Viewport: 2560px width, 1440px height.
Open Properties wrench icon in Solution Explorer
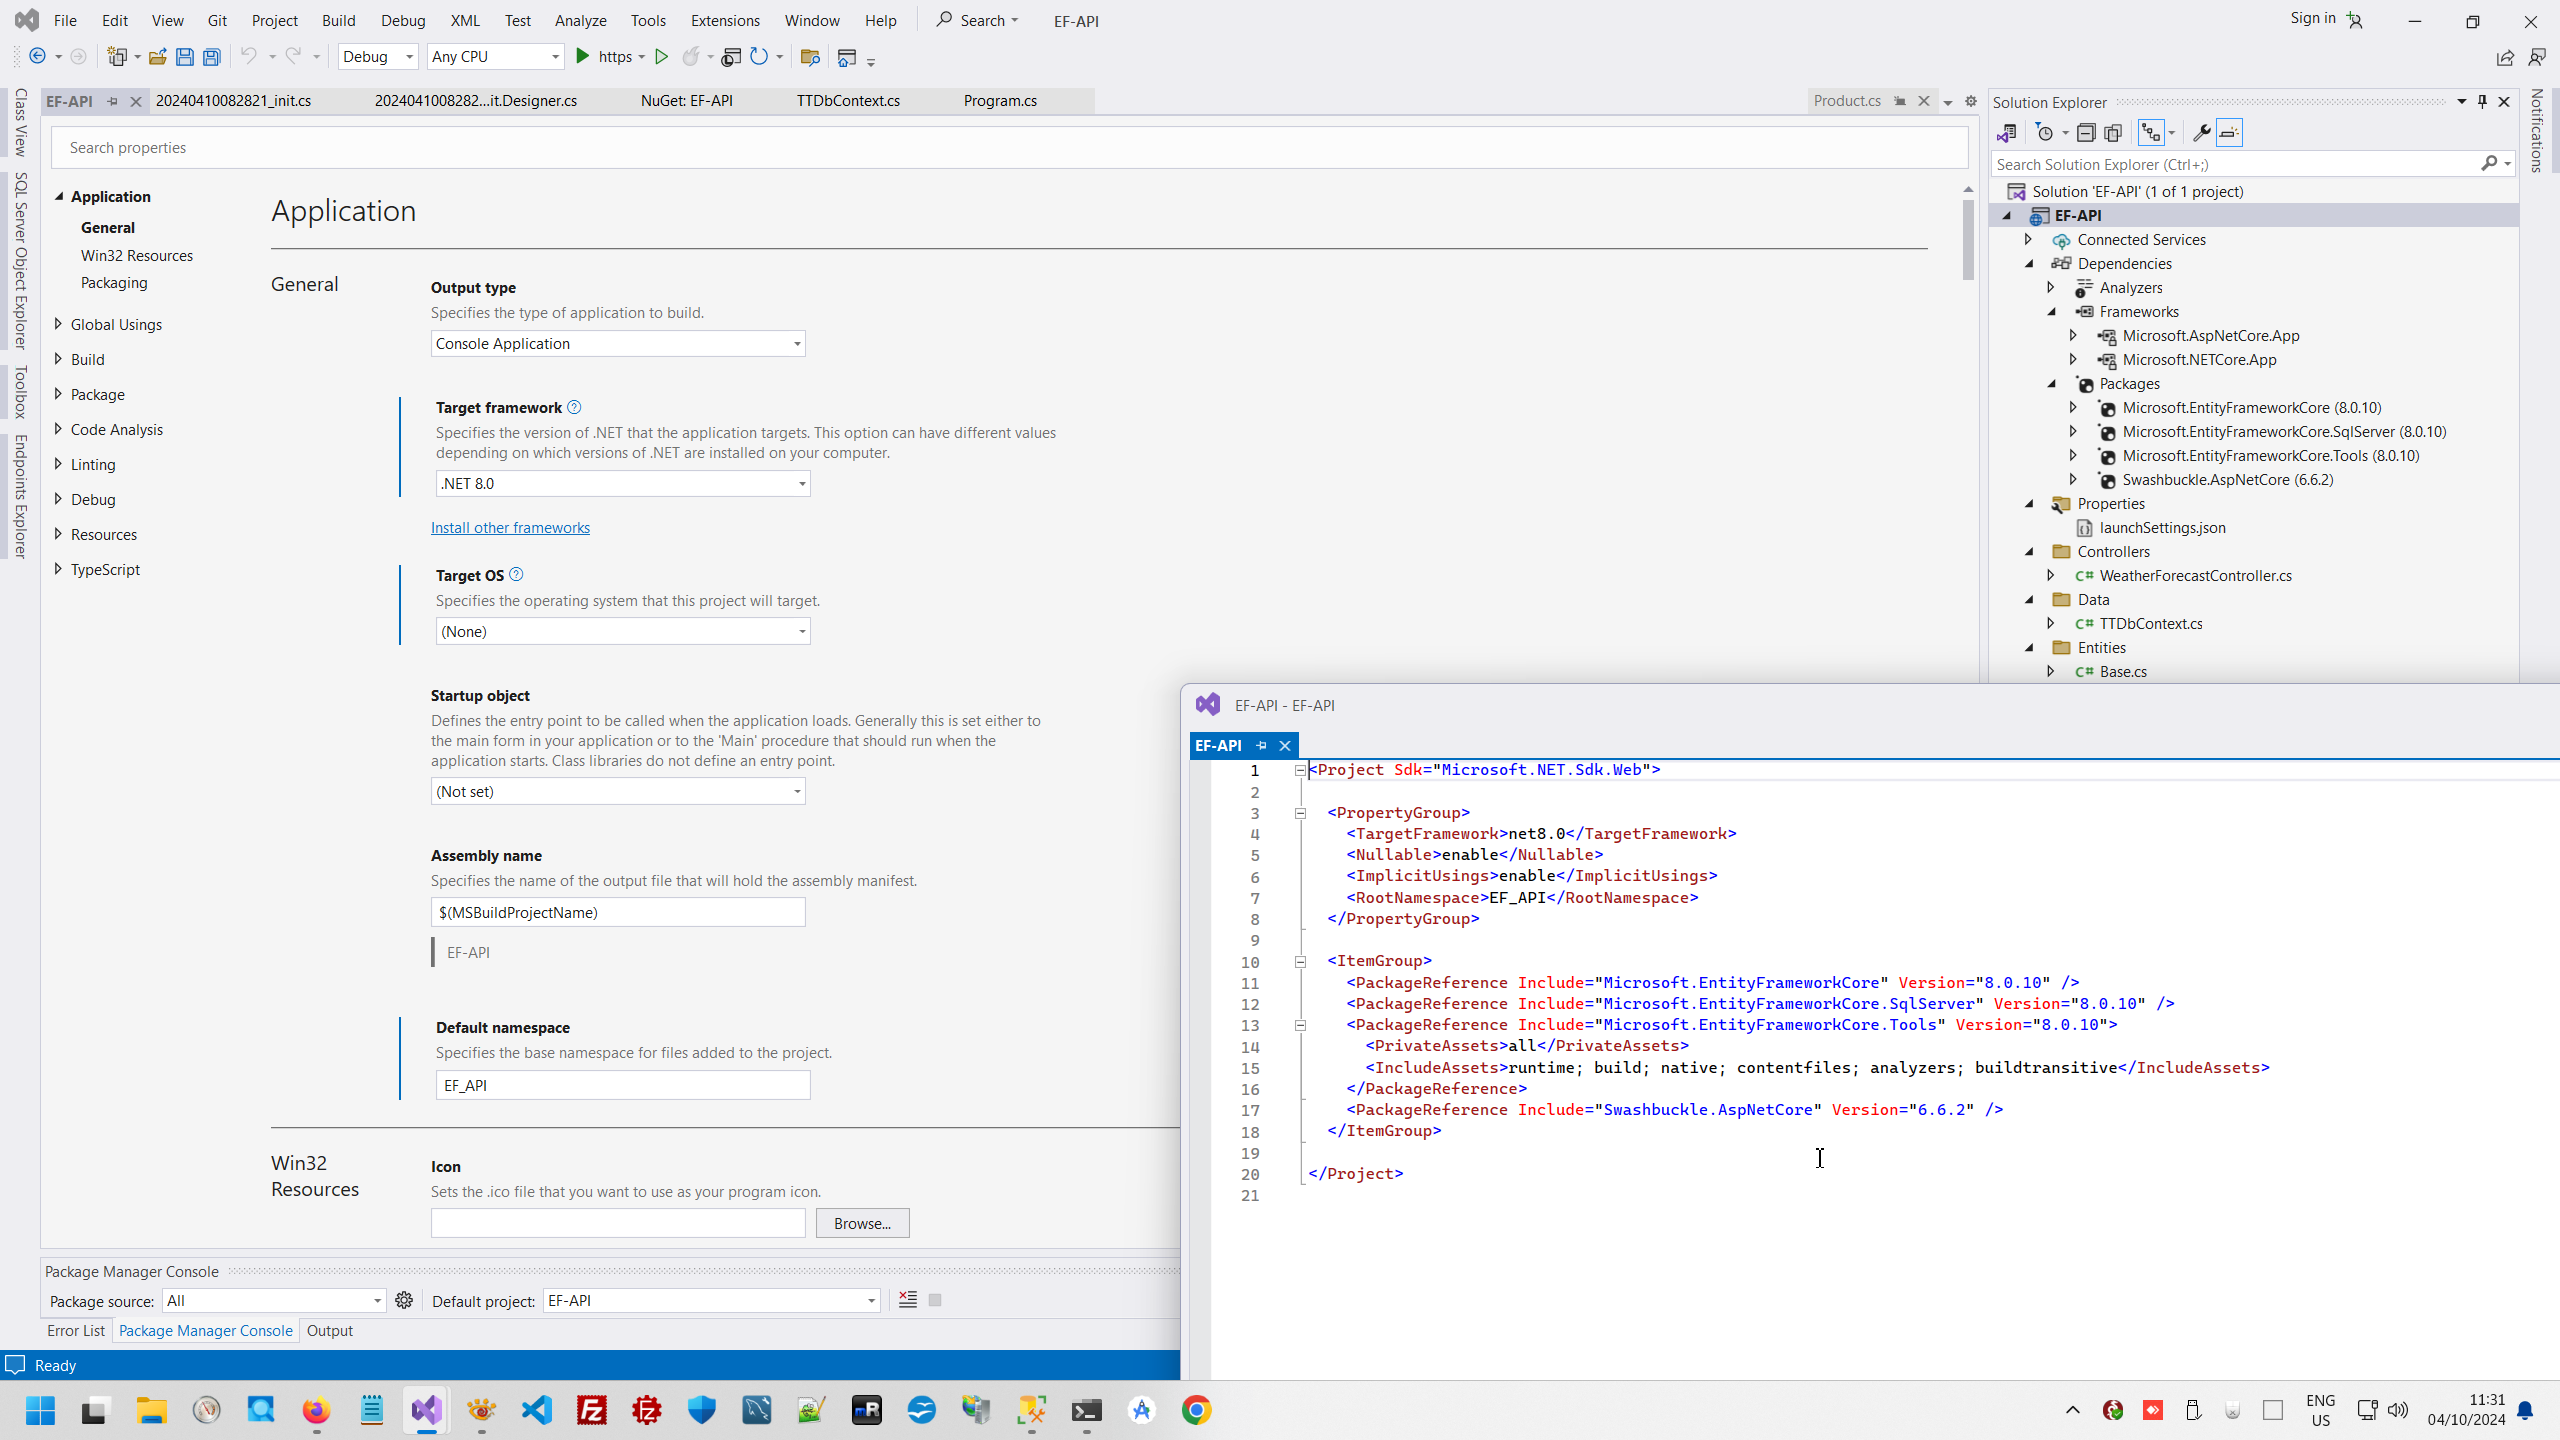click(2201, 133)
